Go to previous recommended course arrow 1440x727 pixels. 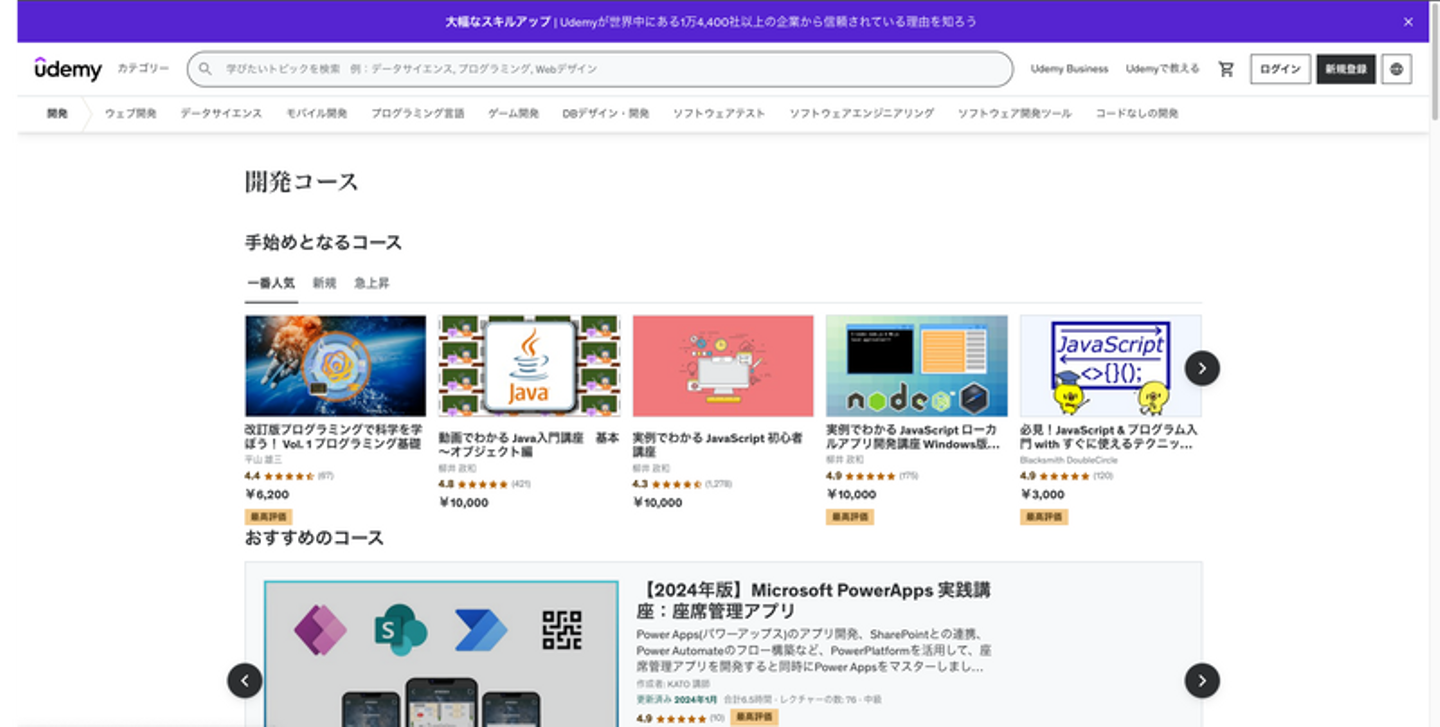245,681
